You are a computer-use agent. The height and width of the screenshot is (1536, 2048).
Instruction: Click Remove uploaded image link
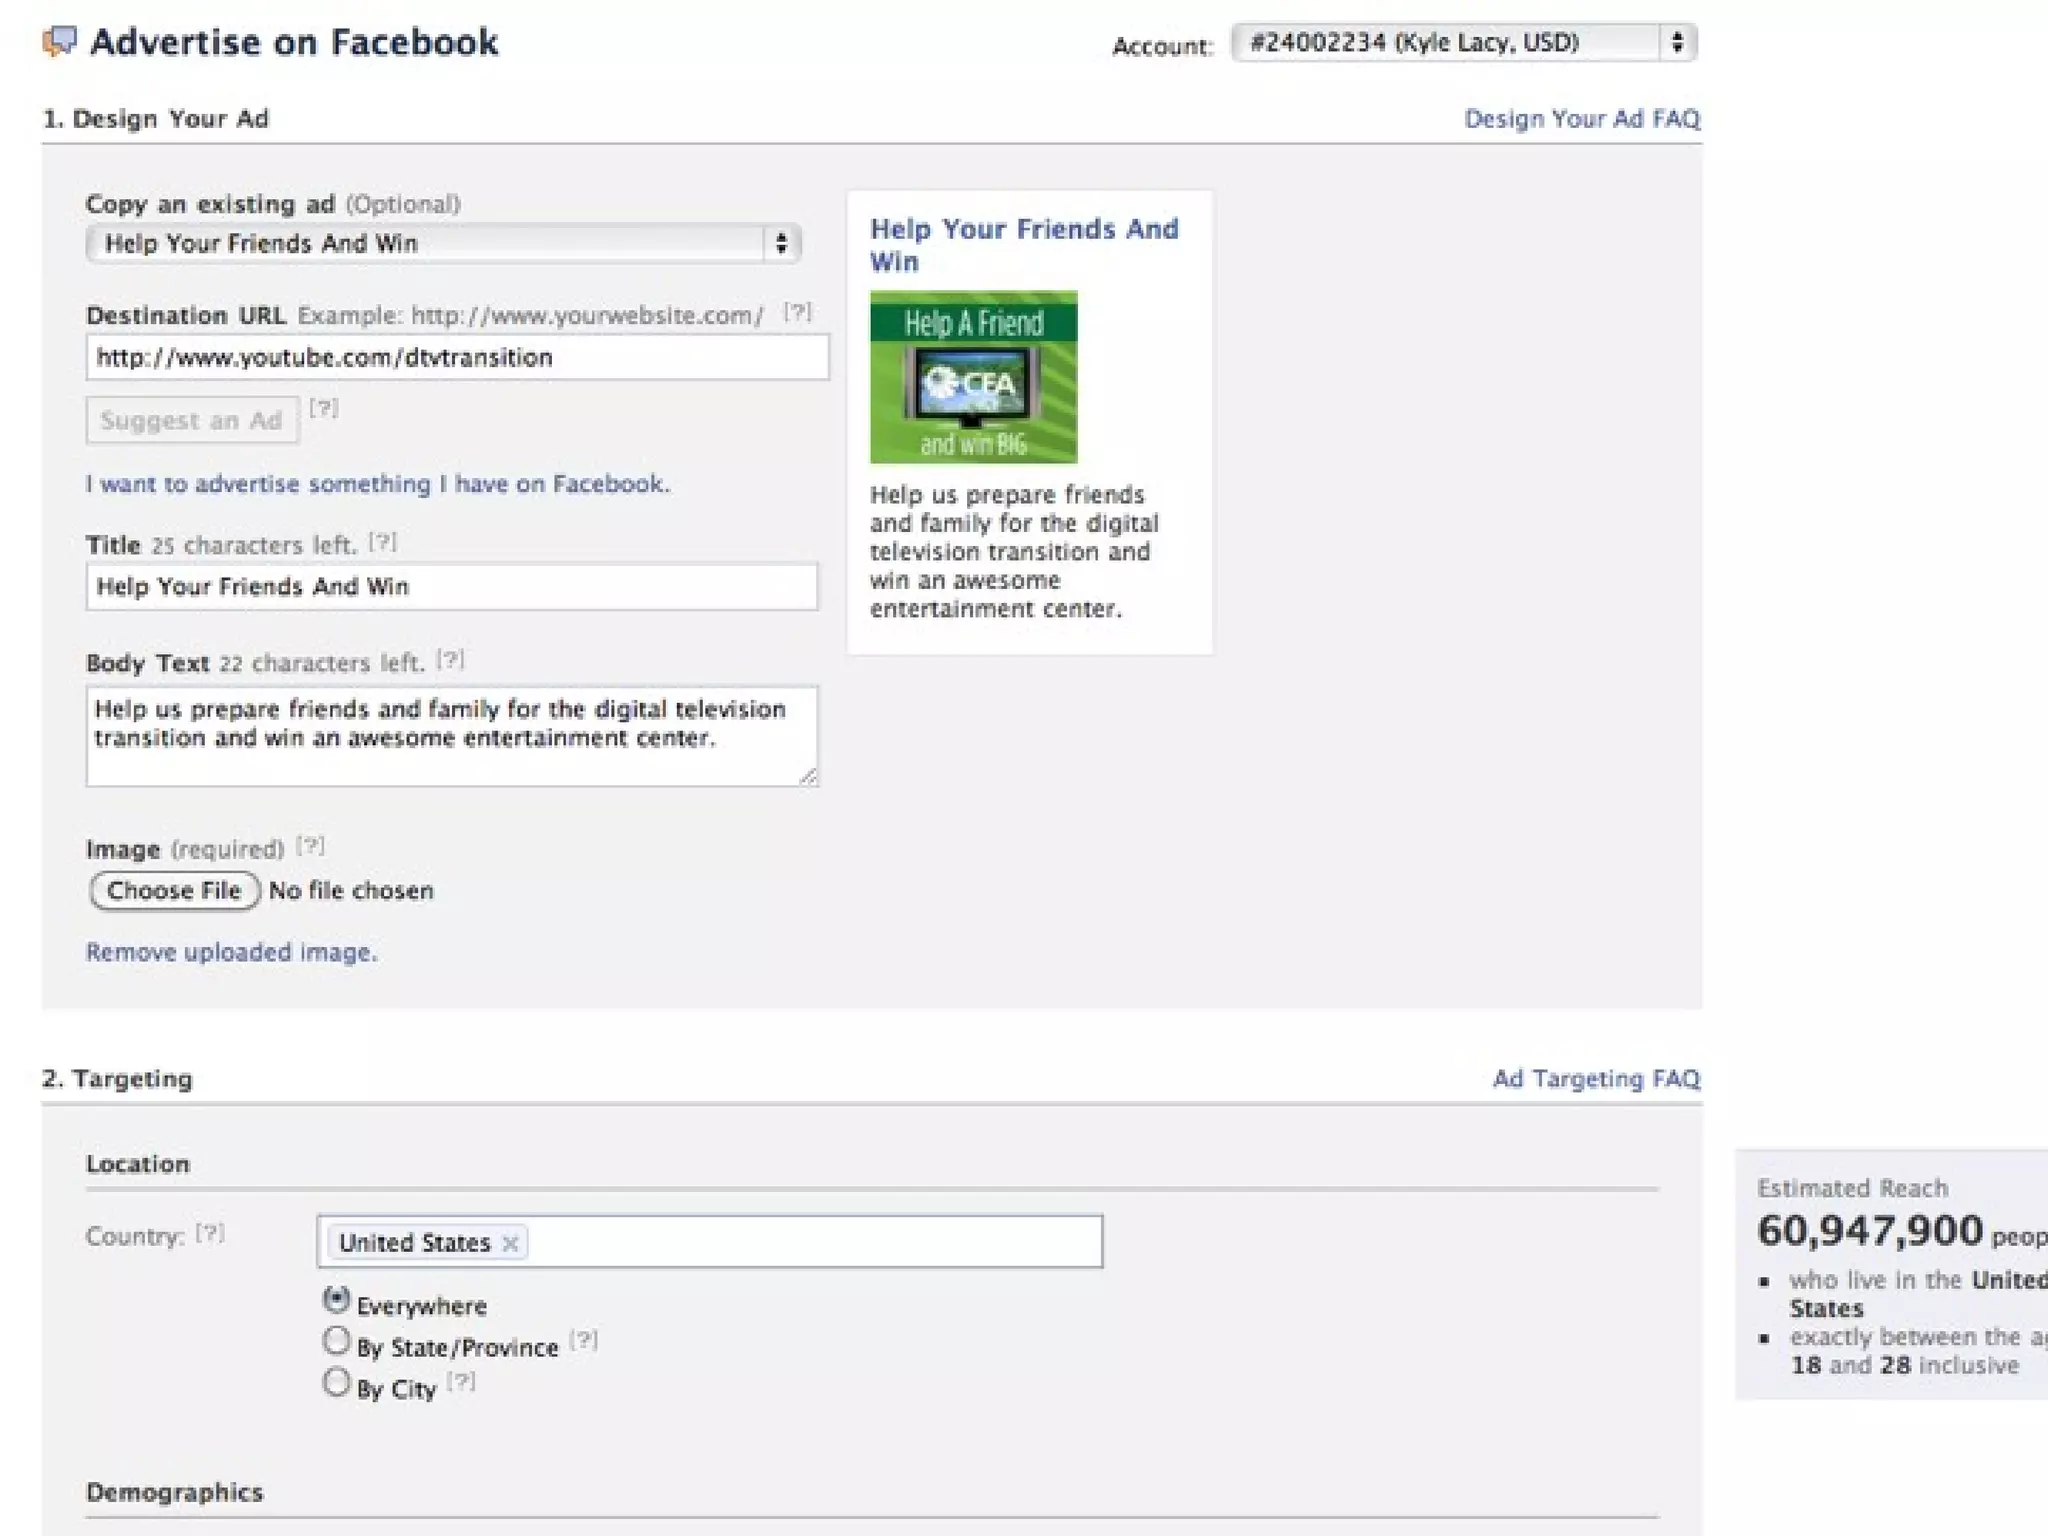pos(231,952)
